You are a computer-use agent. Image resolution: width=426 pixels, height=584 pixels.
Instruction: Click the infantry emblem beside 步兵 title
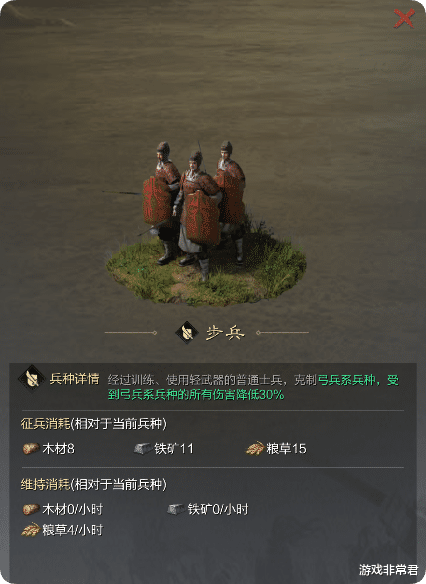point(187,332)
